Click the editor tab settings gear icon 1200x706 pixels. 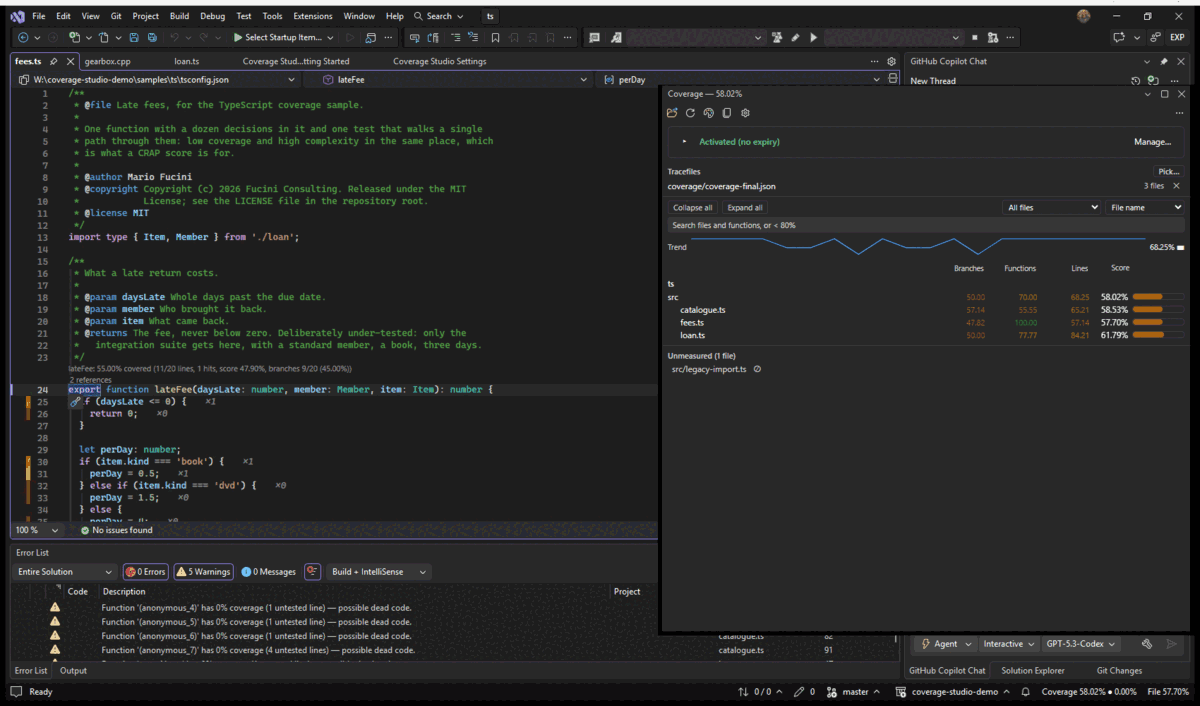pyautogui.click(x=892, y=61)
